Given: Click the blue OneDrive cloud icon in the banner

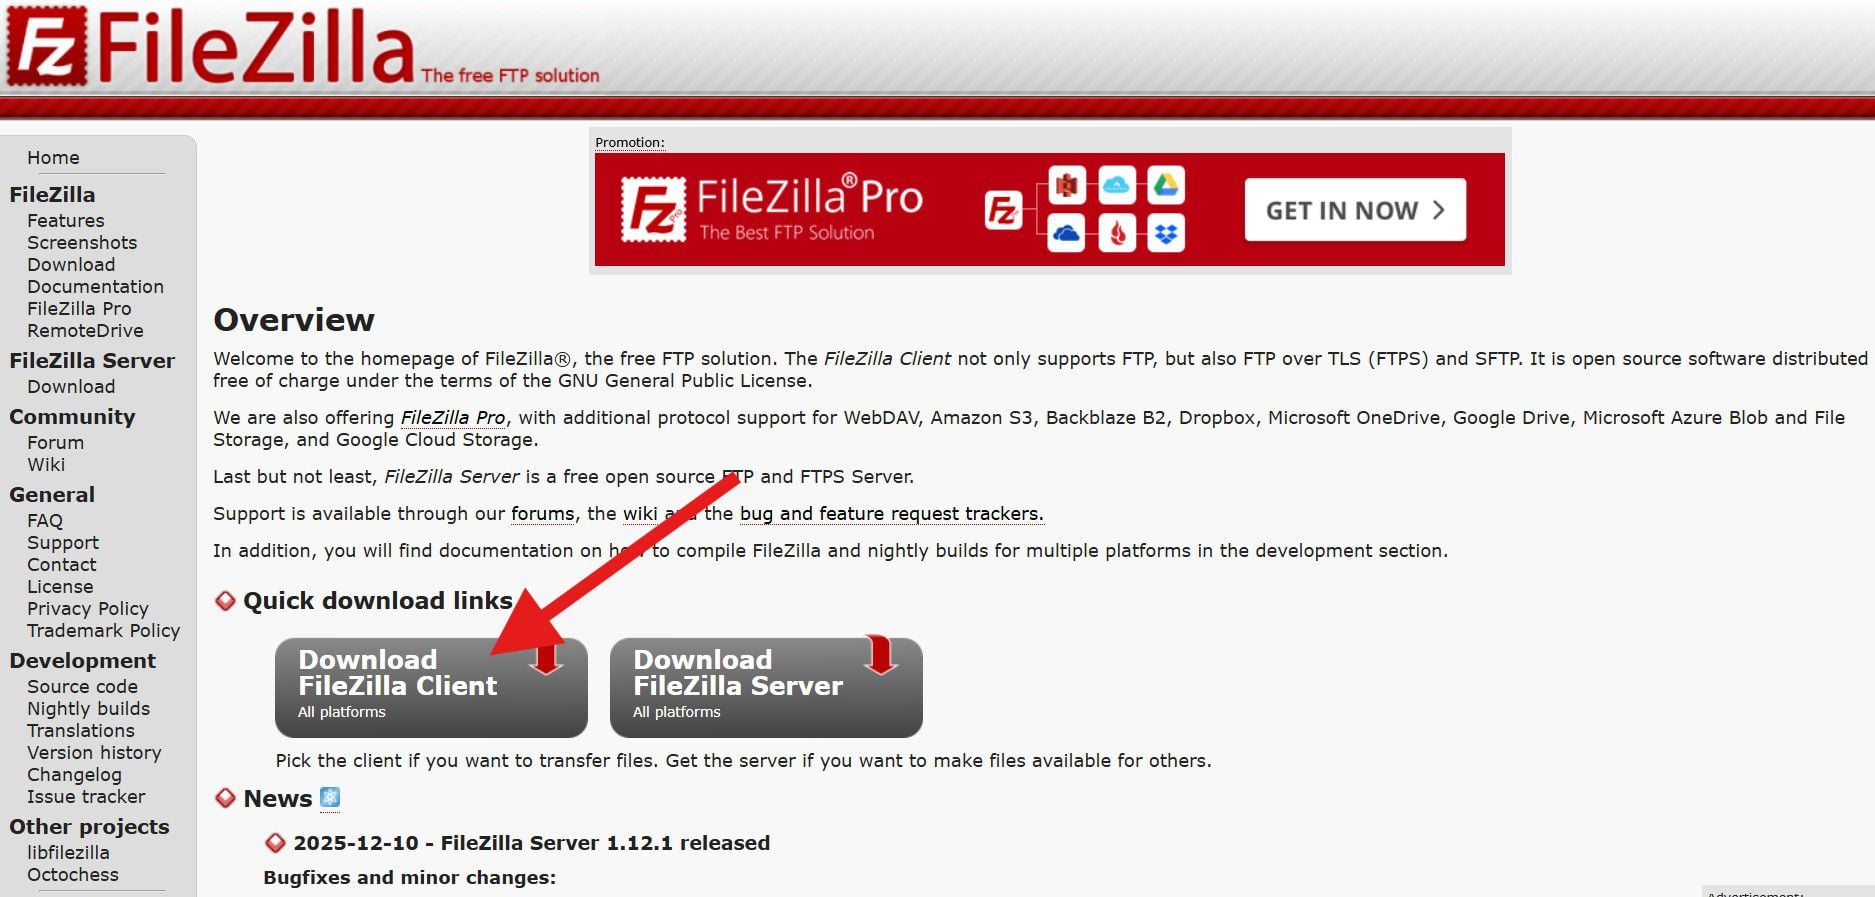Looking at the screenshot, I should pos(1067,233).
